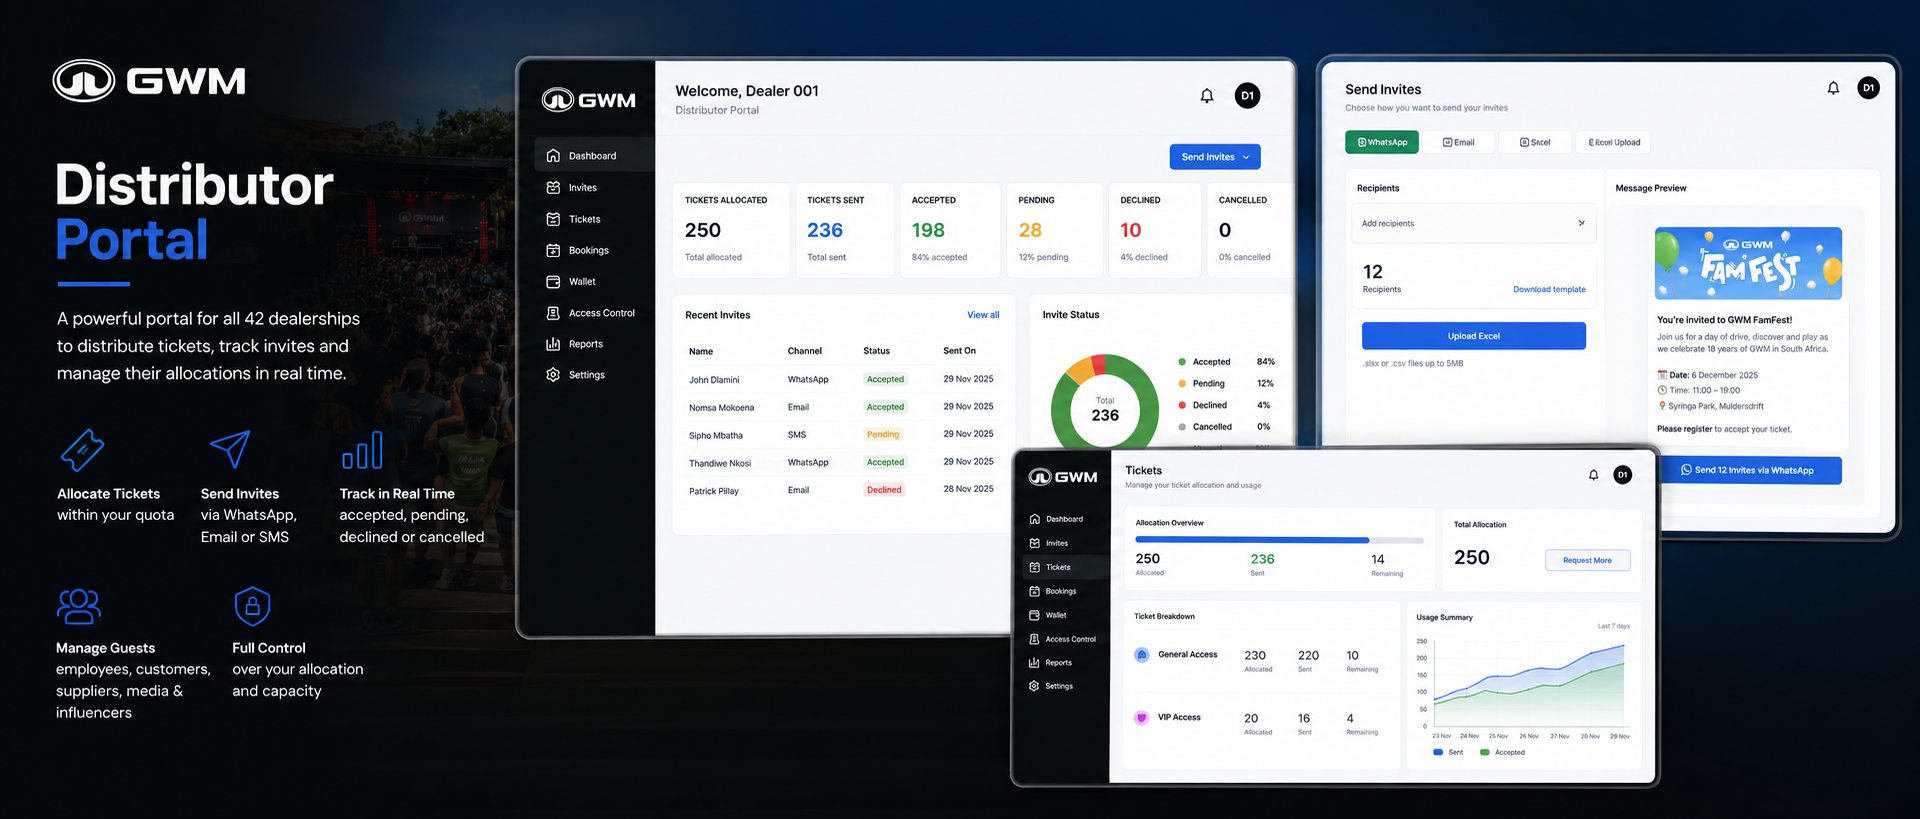
Task: Click the John Dlamini invite row name
Action: (714, 380)
